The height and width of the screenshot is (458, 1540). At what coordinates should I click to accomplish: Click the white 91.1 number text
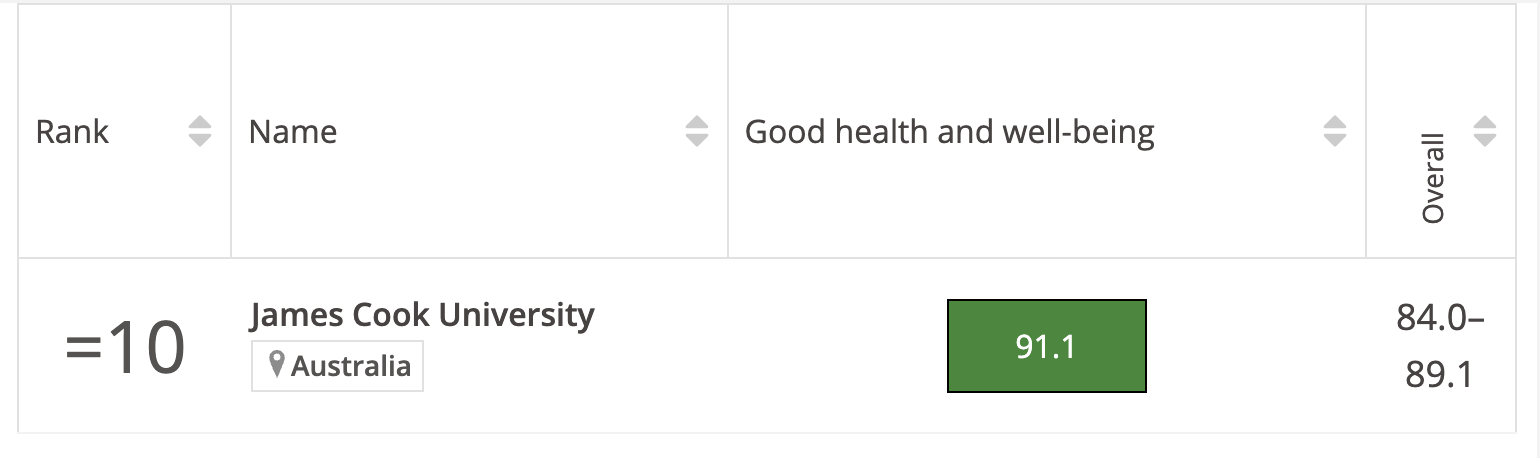pos(1045,346)
